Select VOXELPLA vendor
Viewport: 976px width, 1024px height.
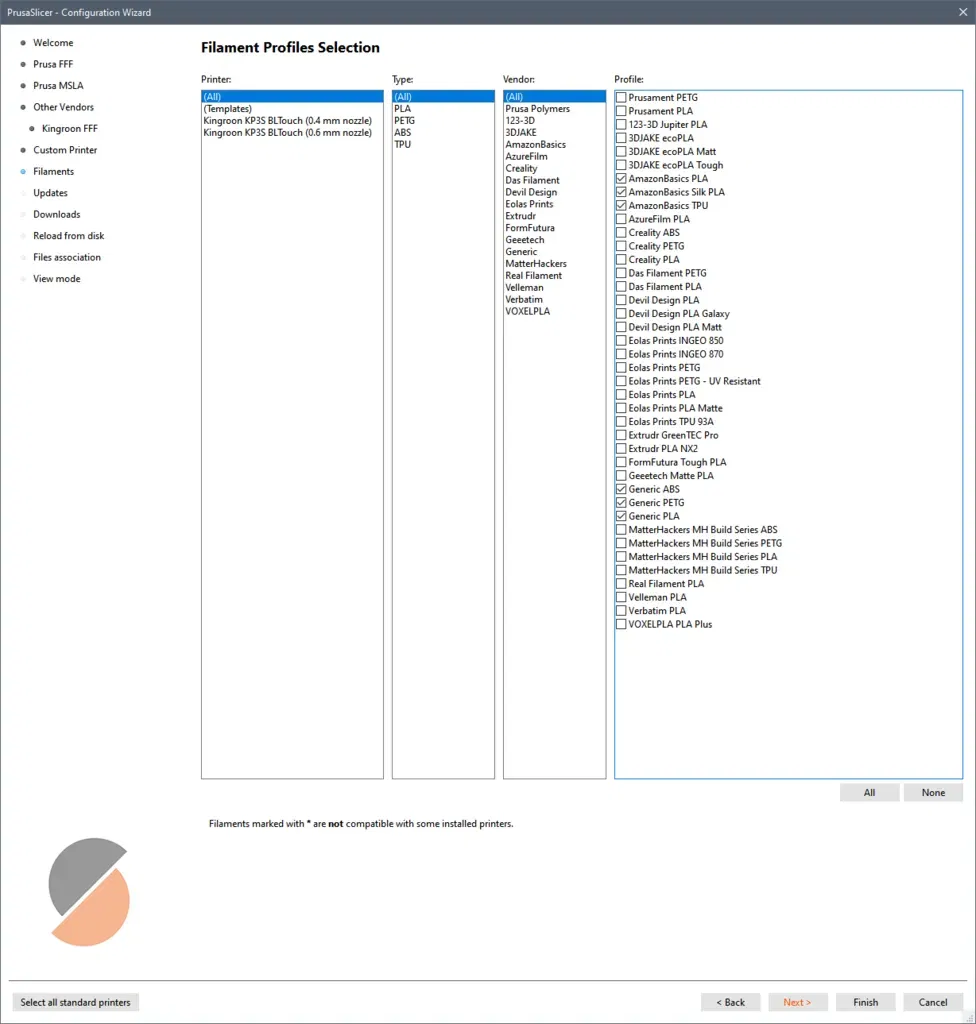point(554,311)
